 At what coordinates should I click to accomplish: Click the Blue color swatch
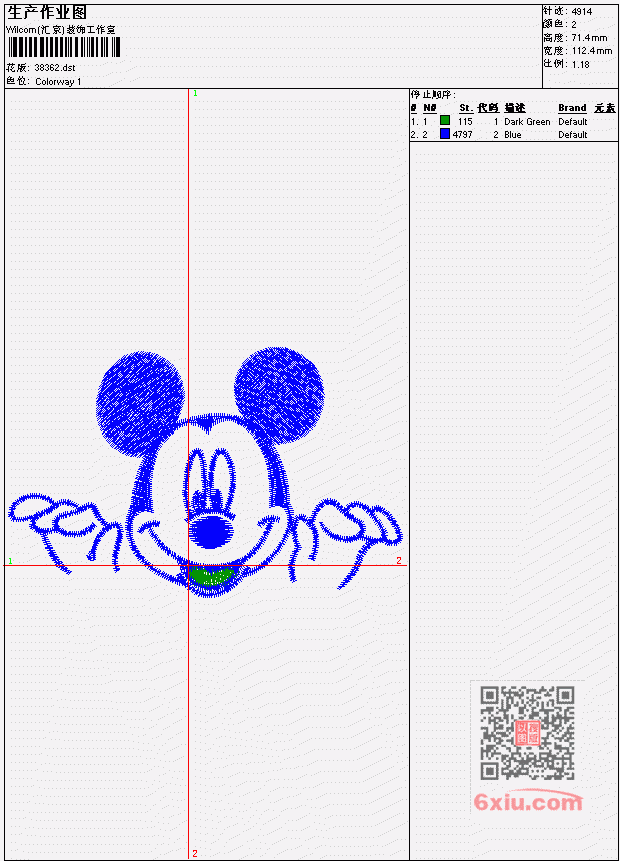(445, 133)
